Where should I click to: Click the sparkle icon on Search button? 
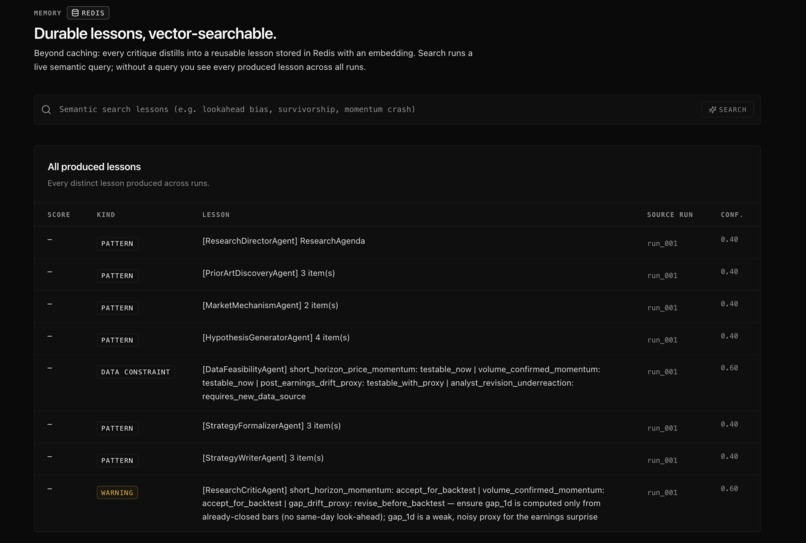pyautogui.click(x=712, y=110)
